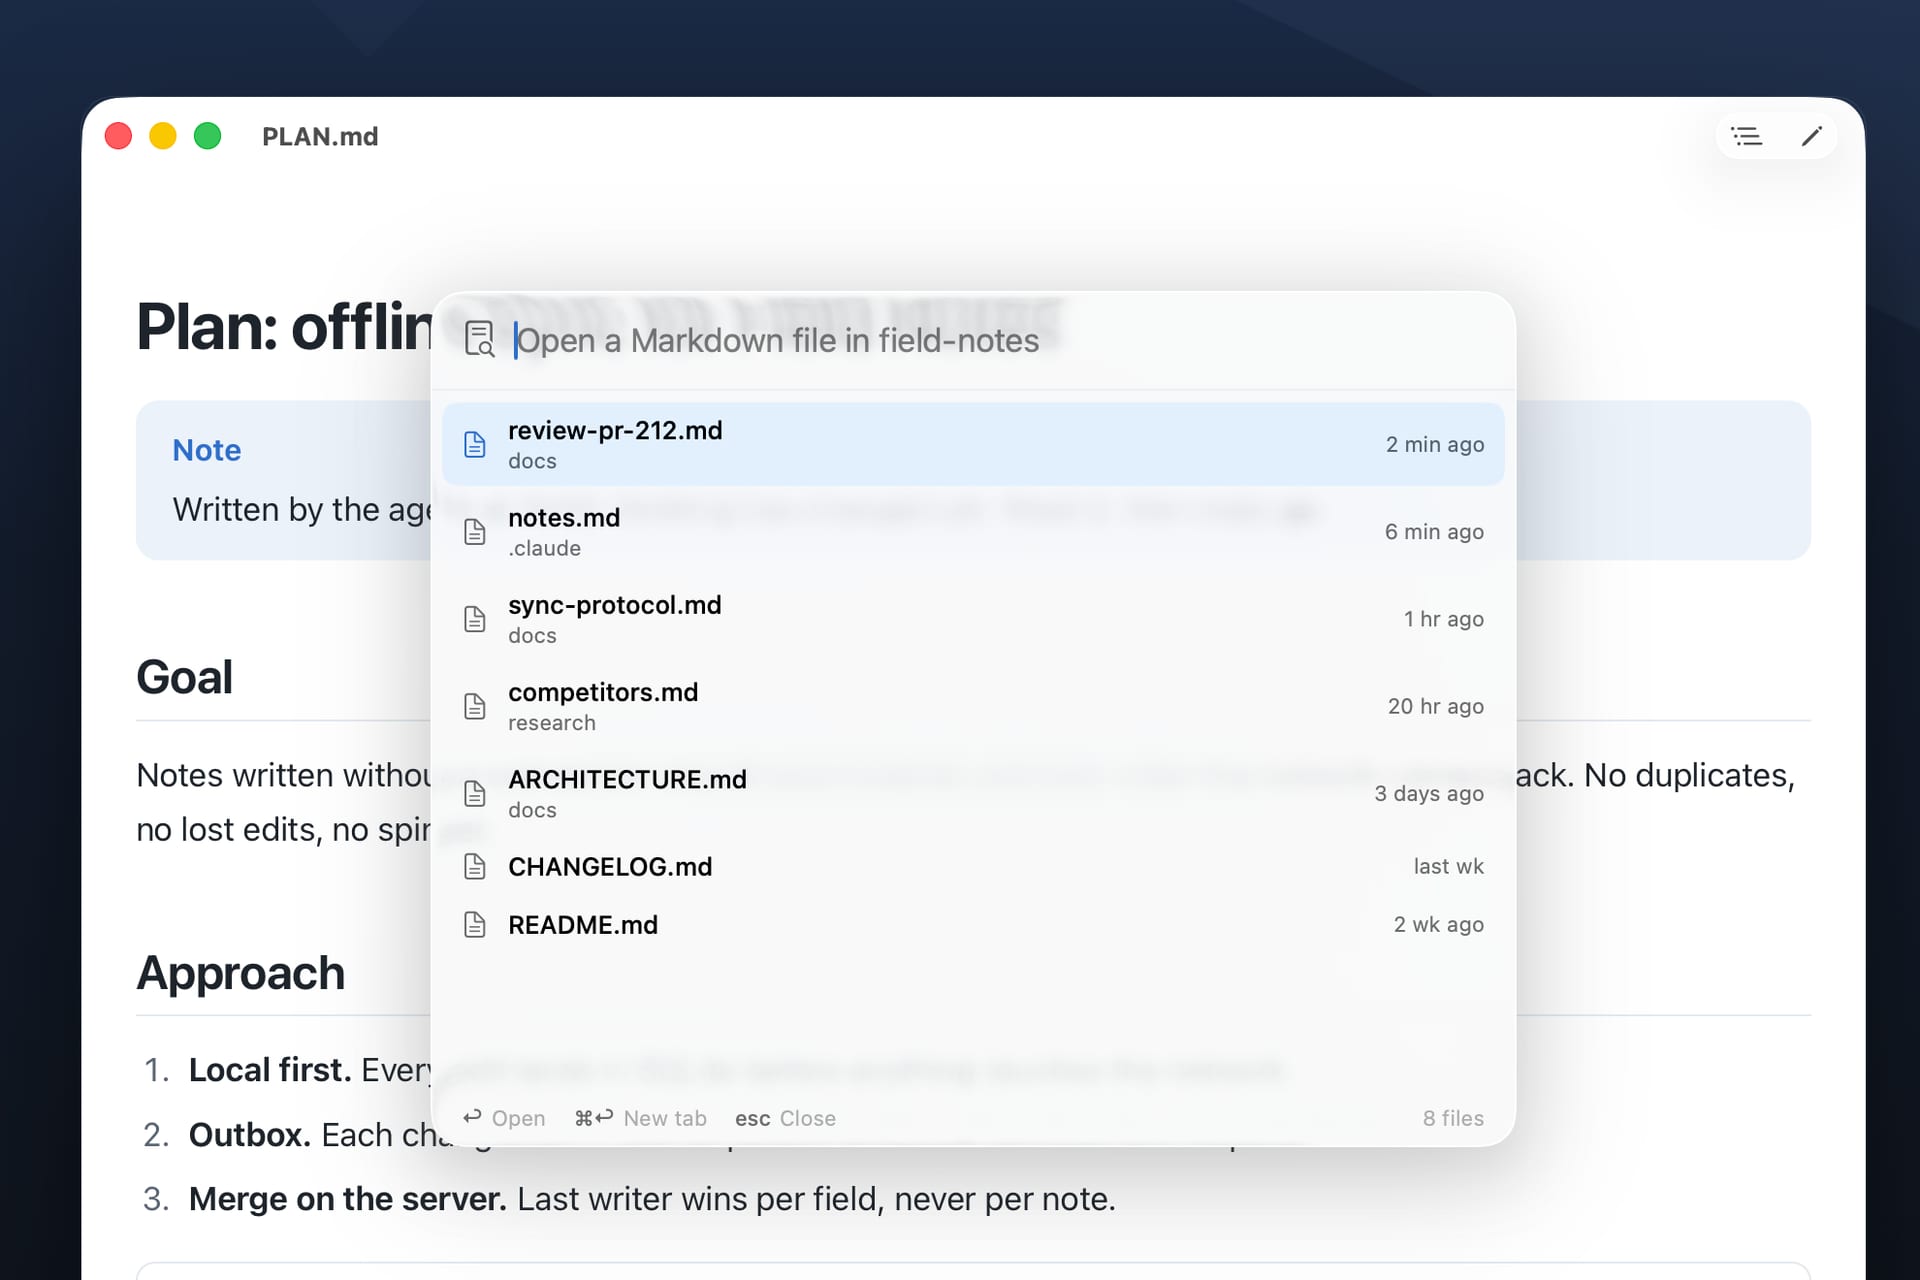
Task: Click the PLAN.md window title
Action: (320, 136)
